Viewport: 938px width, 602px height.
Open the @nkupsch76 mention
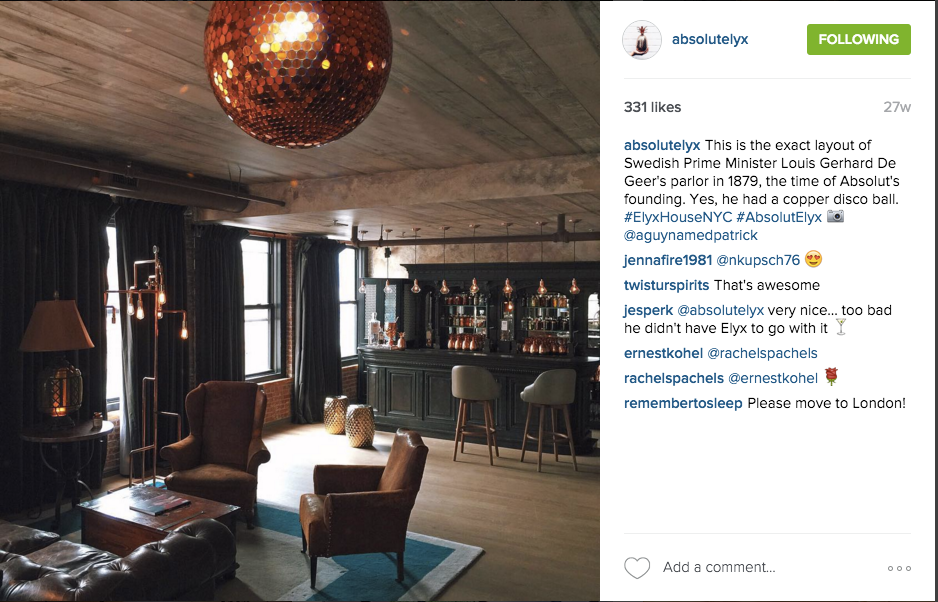pos(758,260)
